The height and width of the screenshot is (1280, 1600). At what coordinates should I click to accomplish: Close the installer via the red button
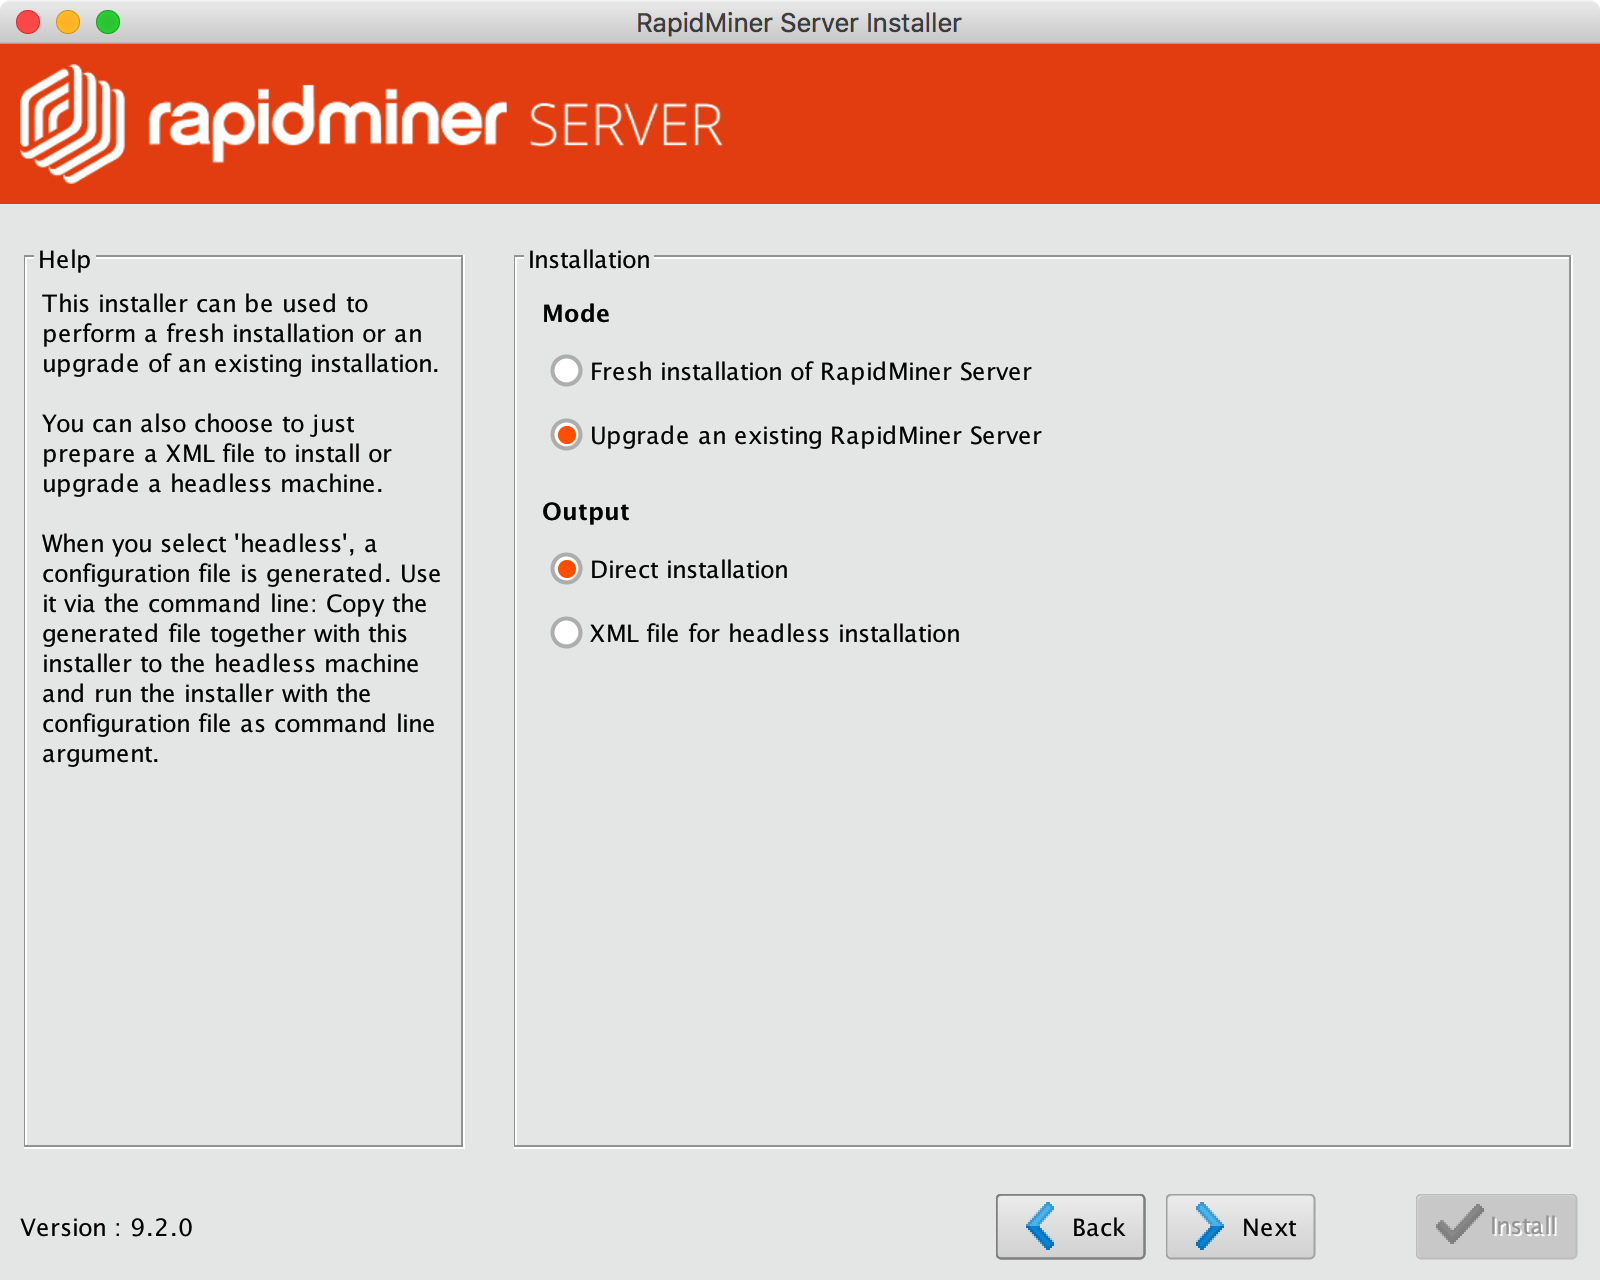[x=28, y=22]
